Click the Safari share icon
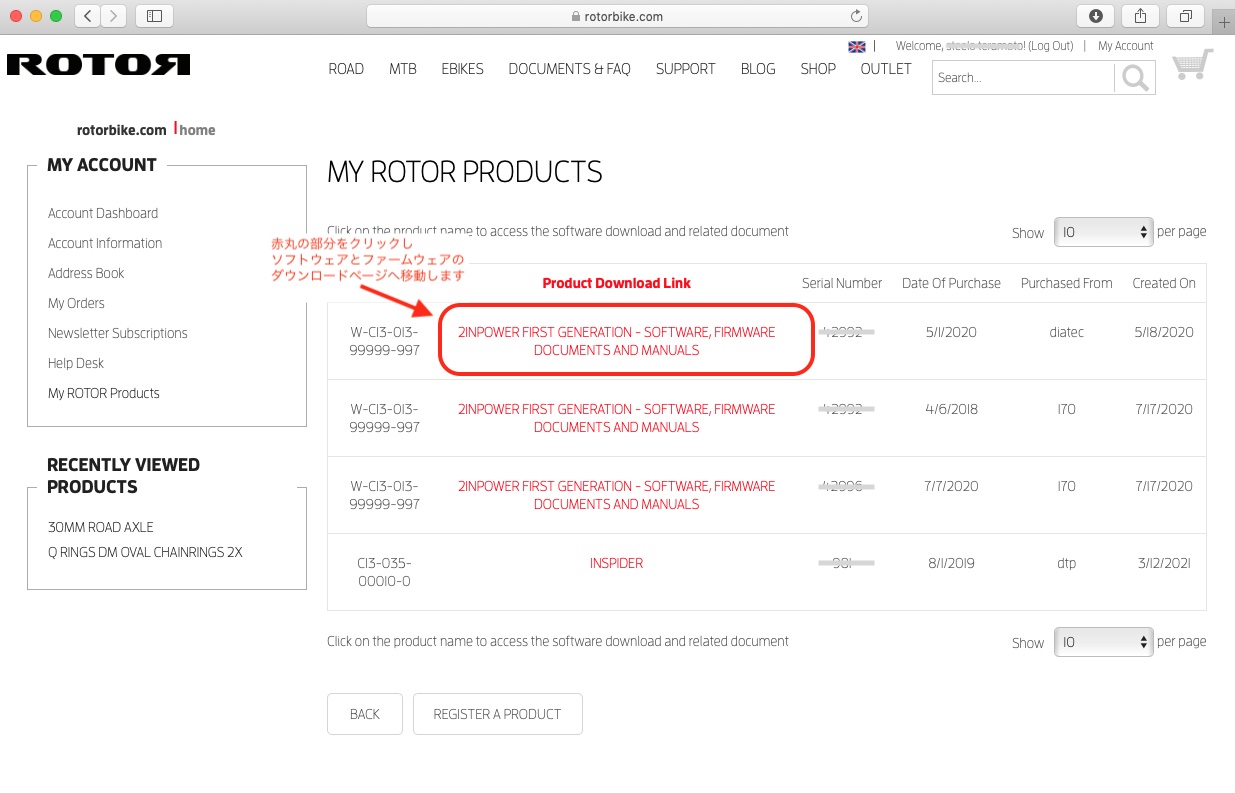The height and width of the screenshot is (793, 1235). click(1140, 16)
